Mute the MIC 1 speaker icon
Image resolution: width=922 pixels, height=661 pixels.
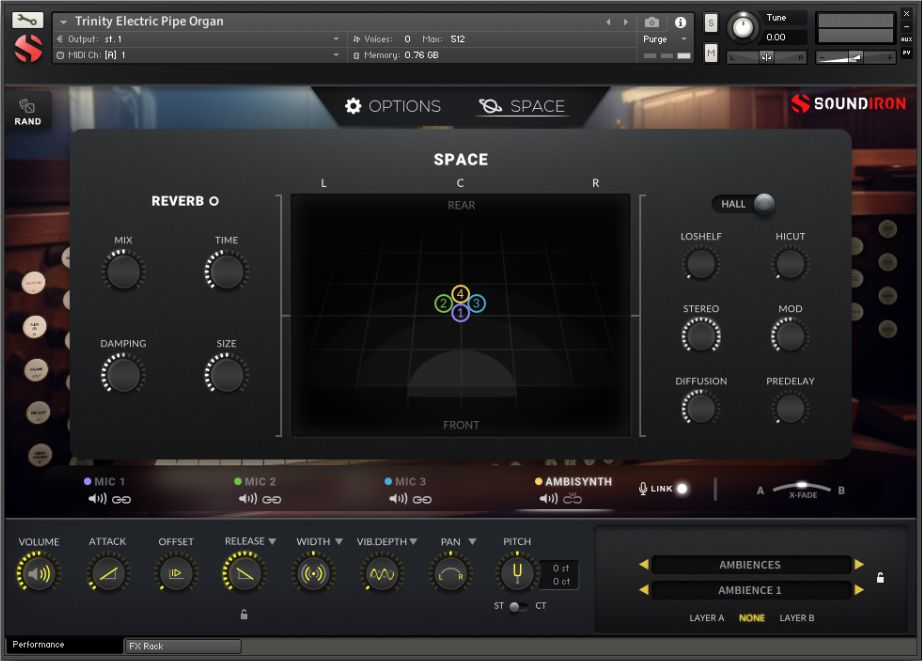pyautogui.click(x=97, y=499)
